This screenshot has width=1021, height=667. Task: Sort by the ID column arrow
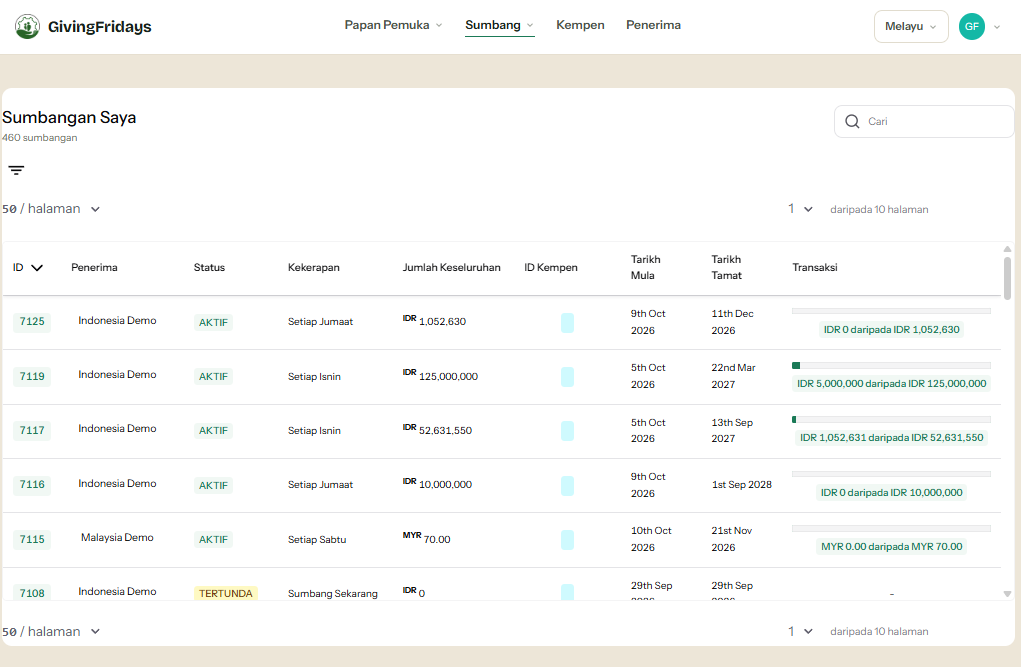coord(37,268)
